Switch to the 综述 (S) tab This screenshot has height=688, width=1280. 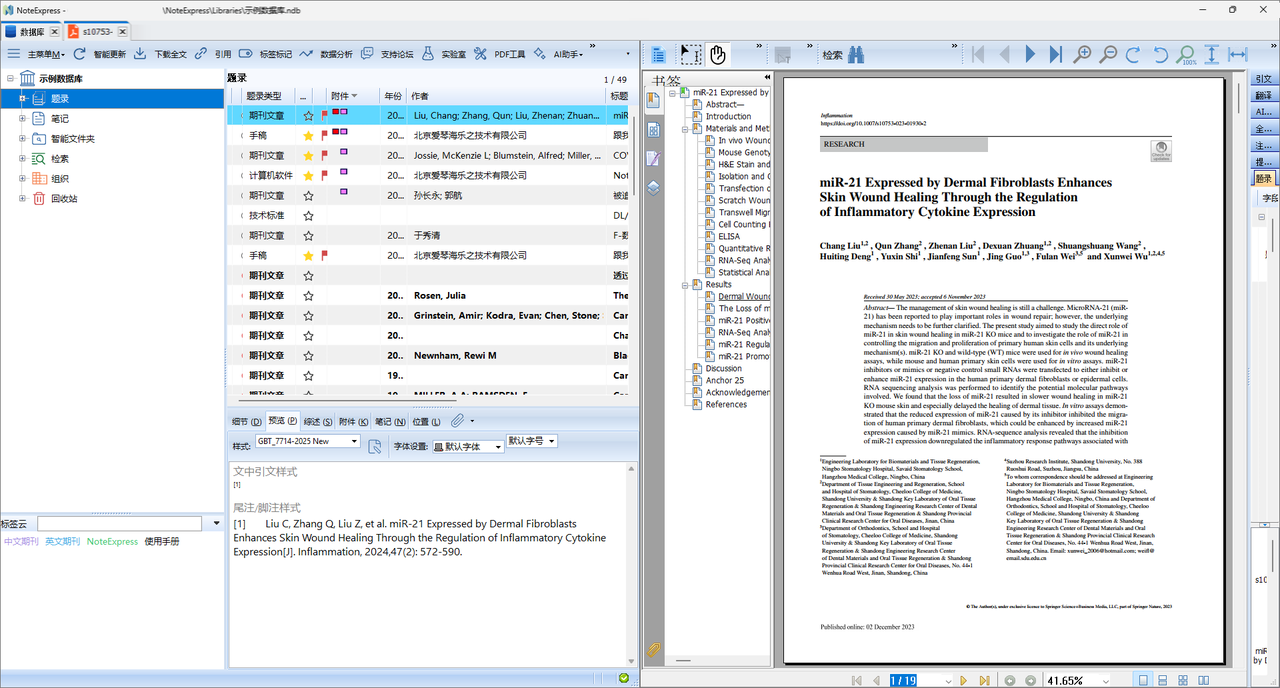[318, 422]
